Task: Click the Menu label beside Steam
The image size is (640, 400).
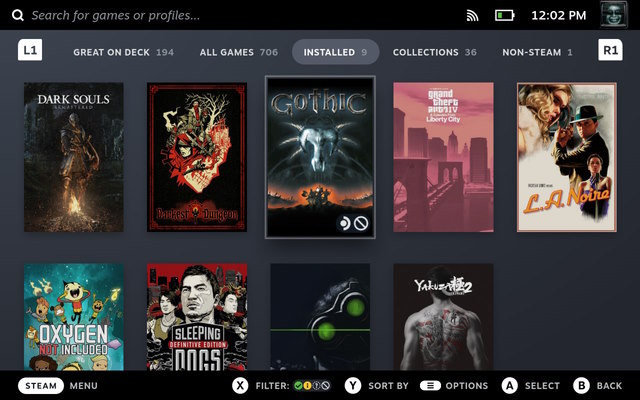Action: pos(84,386)
